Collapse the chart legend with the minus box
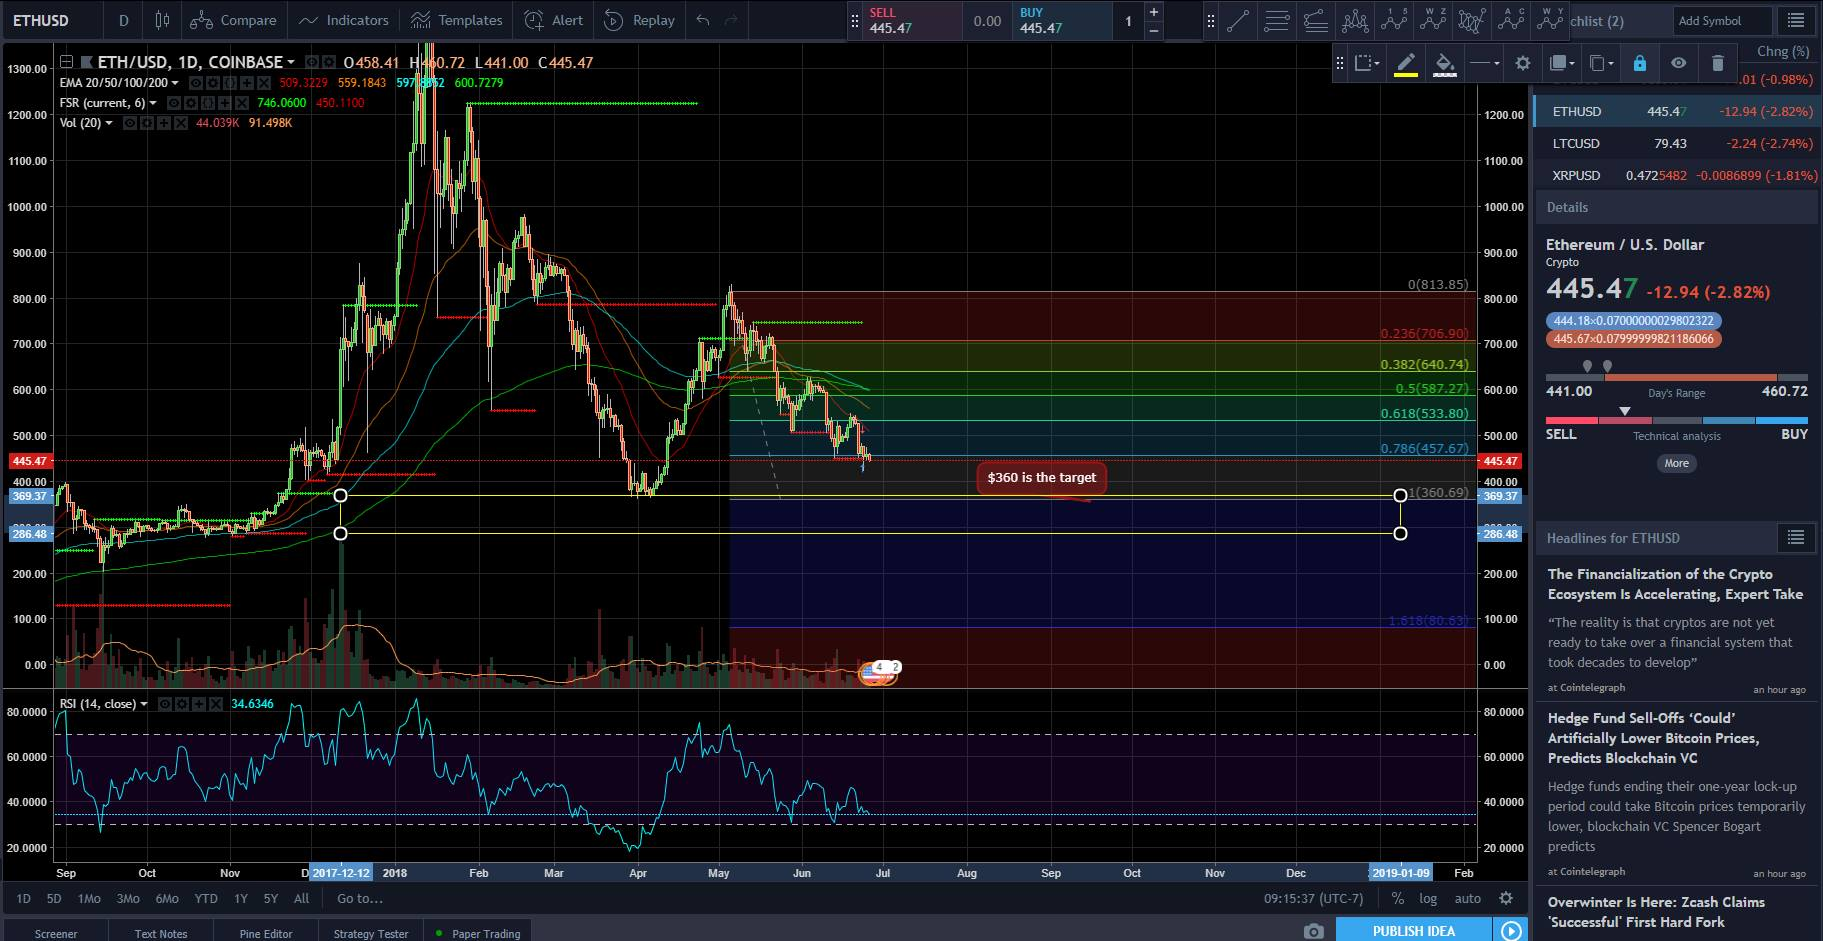Screen dimensions: 1823x941 click(x=67, y=62)
